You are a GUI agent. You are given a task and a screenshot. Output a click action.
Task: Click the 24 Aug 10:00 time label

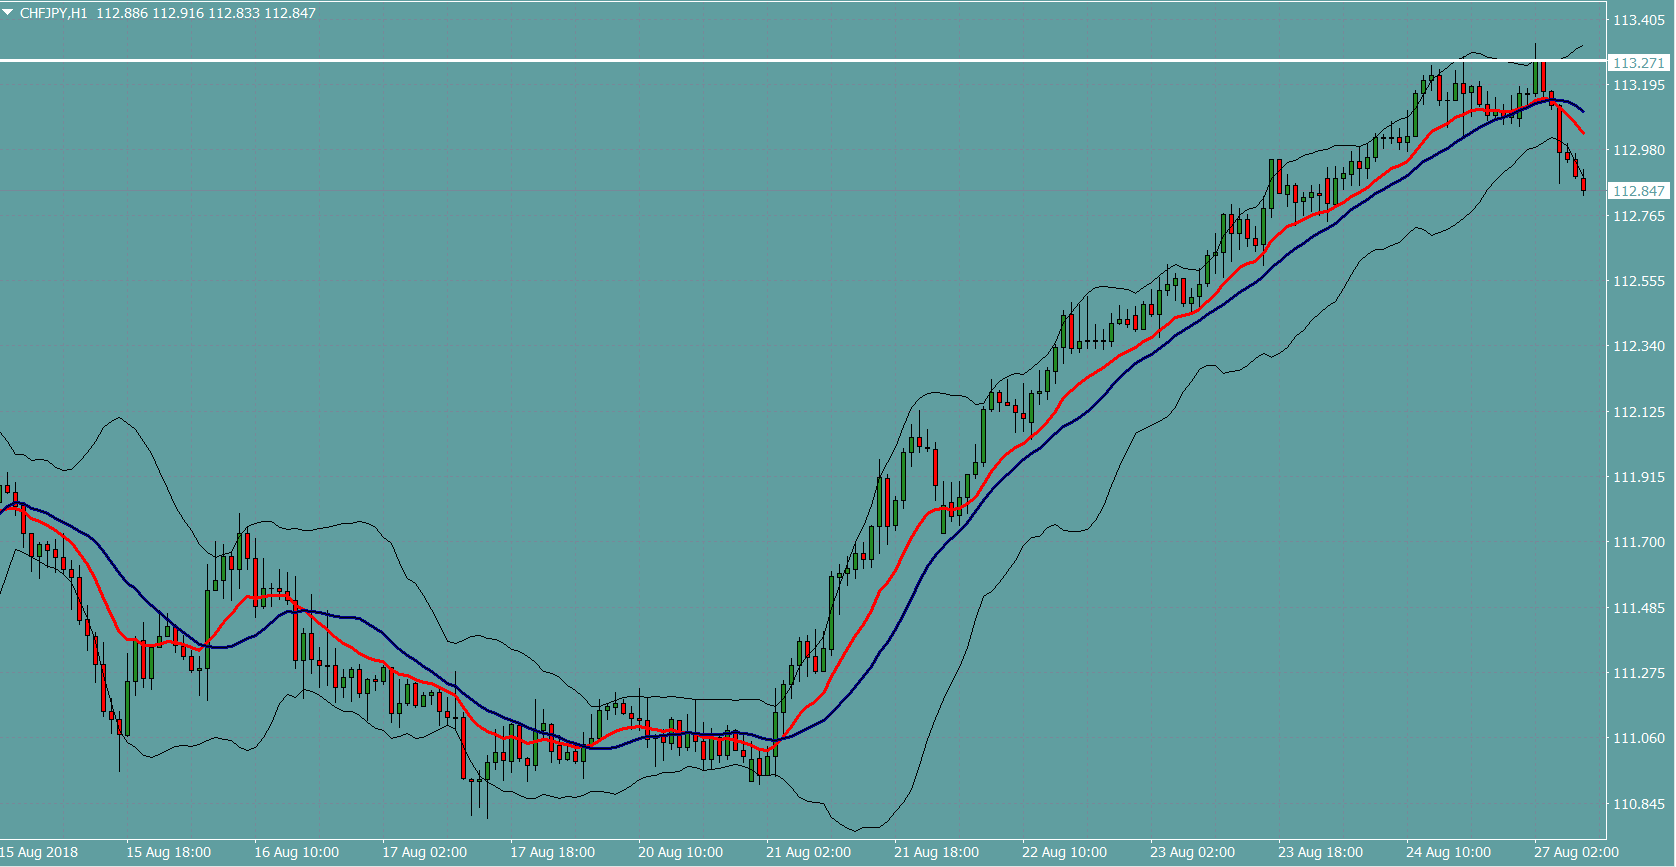tap(1448, 852)
